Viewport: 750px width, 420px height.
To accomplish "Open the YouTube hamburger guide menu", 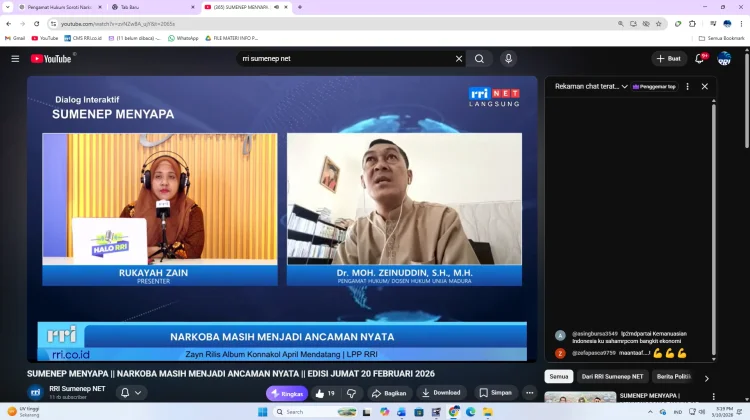I will pyautogui.click(x=15, y=59).
